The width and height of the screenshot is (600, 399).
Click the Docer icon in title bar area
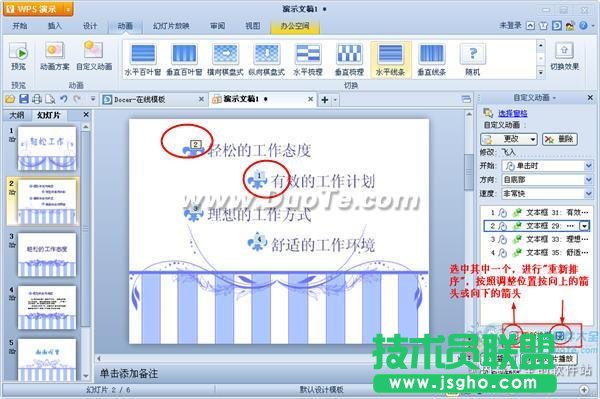click(x=557, y=26)
